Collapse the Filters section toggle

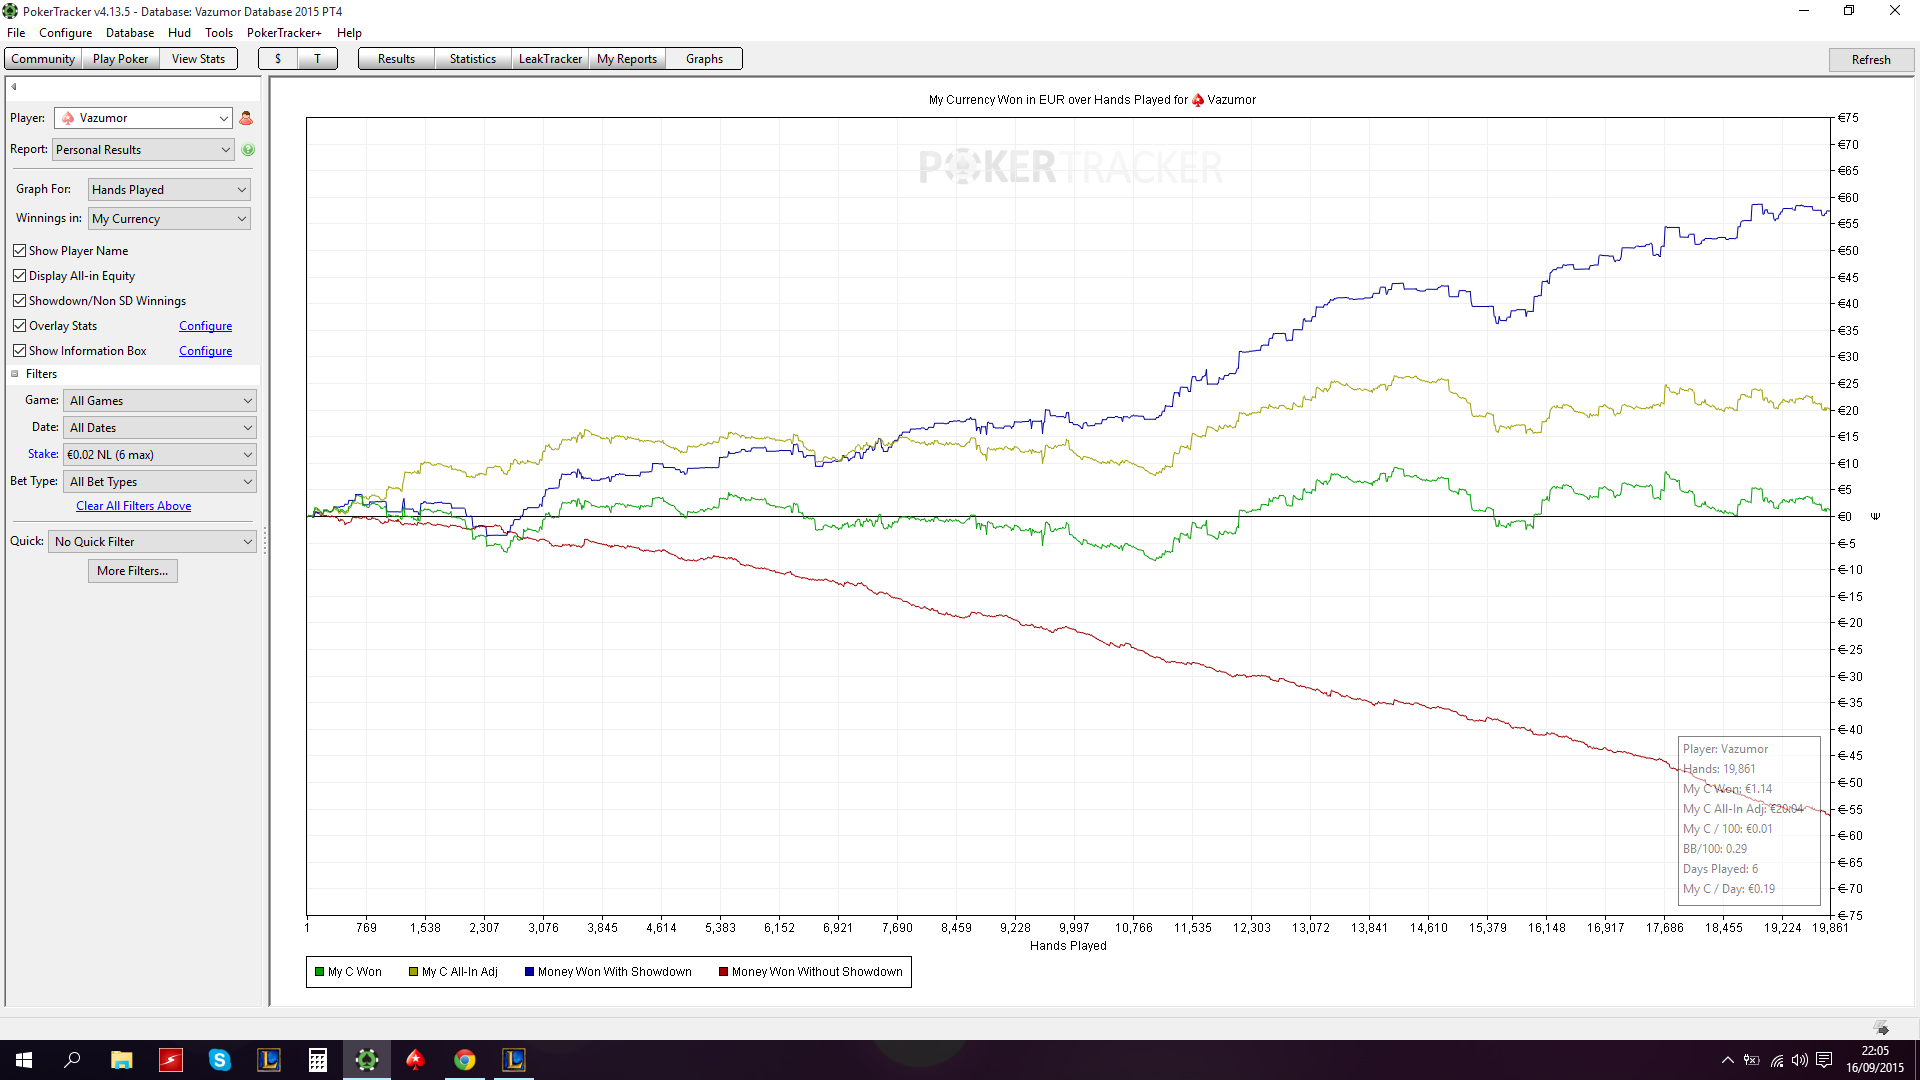(x=15, y=374)
